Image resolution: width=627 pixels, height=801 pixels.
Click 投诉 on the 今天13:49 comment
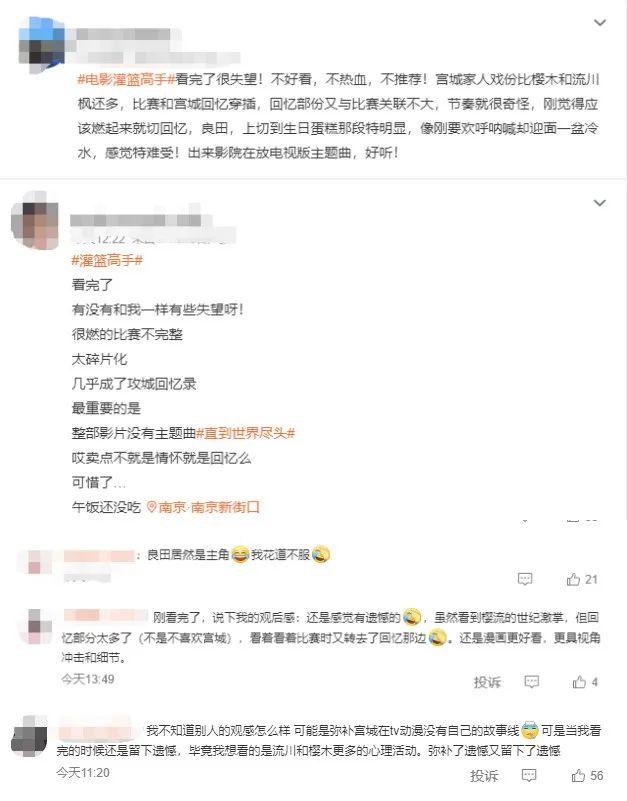point(487,682)
